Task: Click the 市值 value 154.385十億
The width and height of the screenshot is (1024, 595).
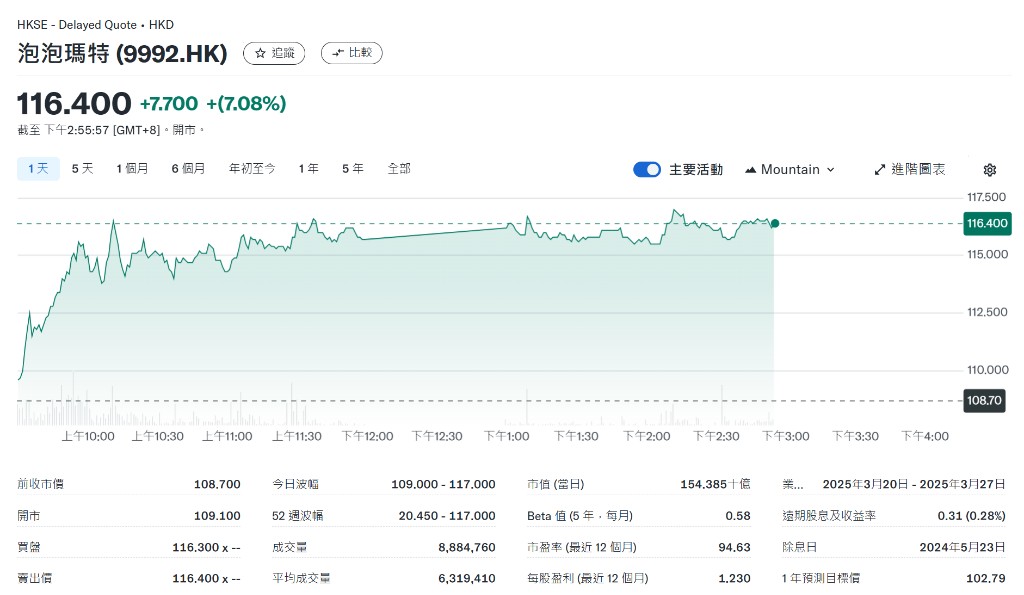Action: point(715,484)
